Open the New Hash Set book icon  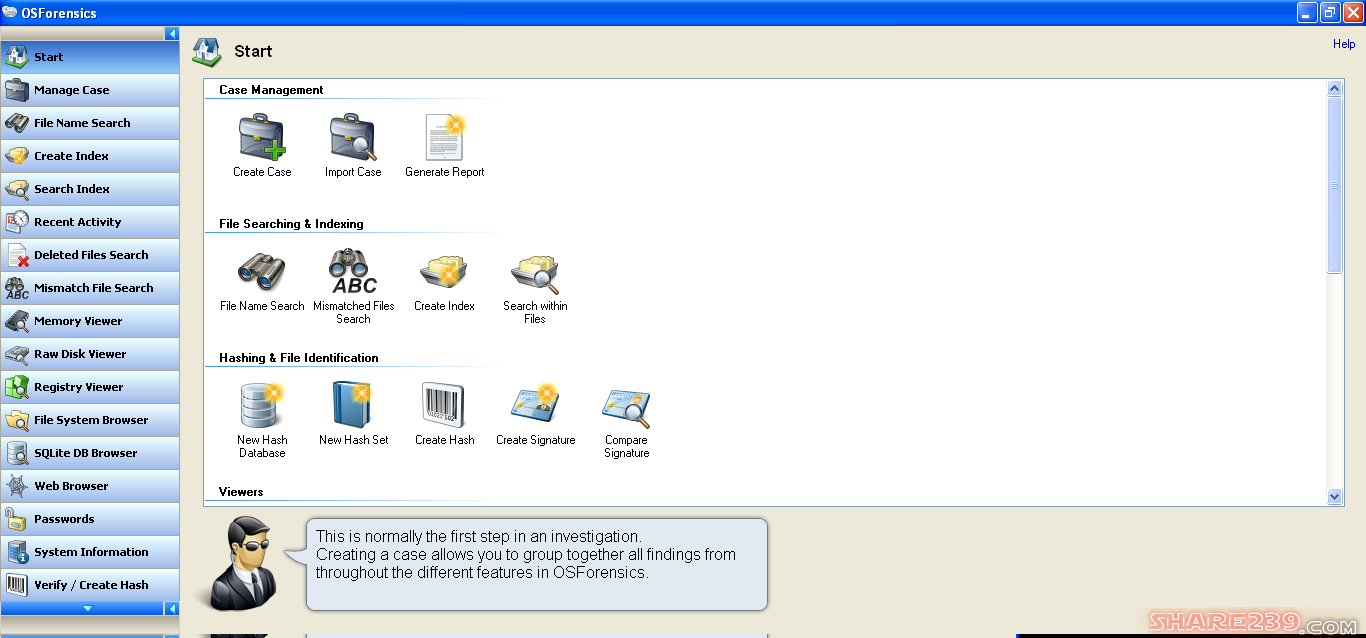[353, 406]
